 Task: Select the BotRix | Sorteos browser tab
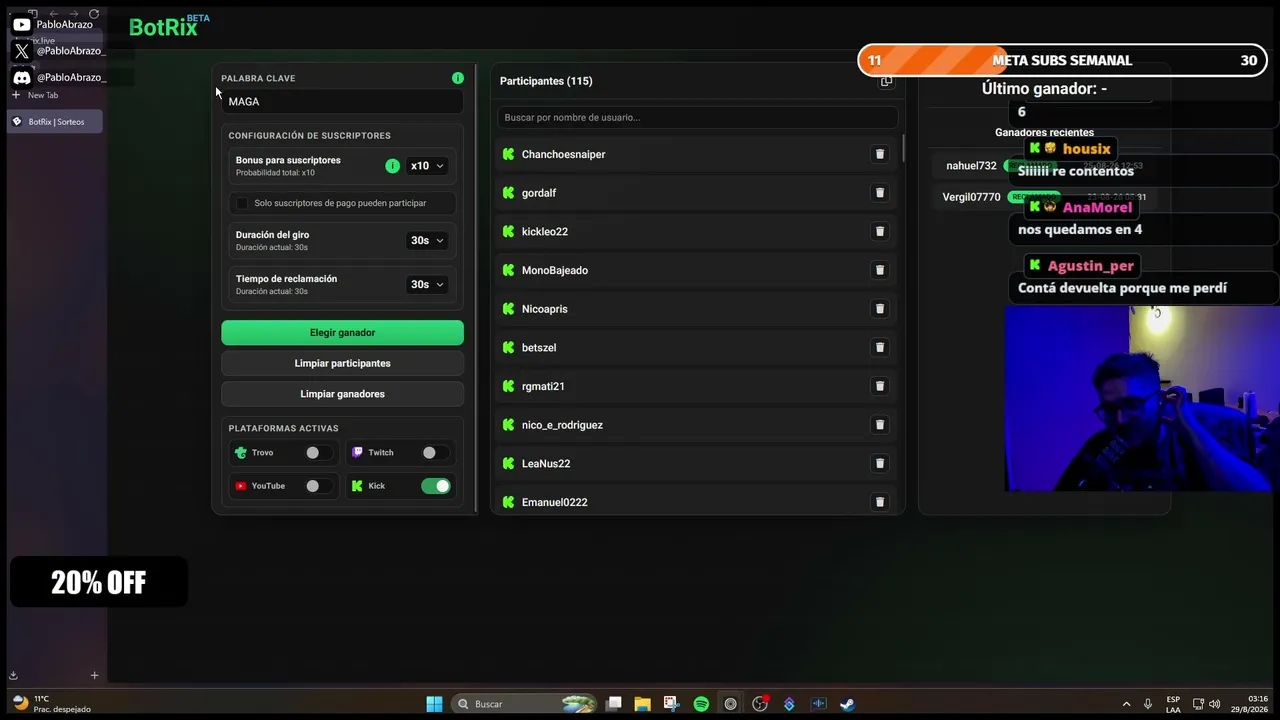pos(55,122)
